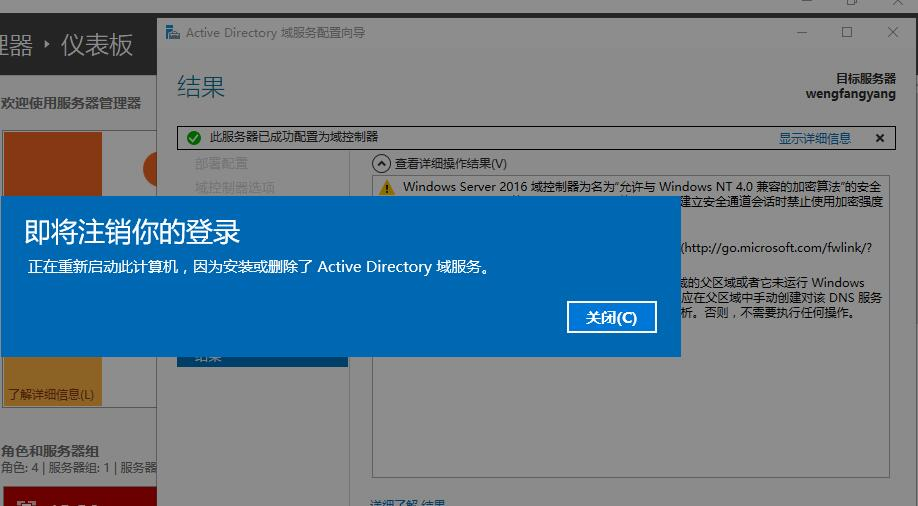Click the 结果 heading in the wizard
918x506 pixels.
point(201,87)
